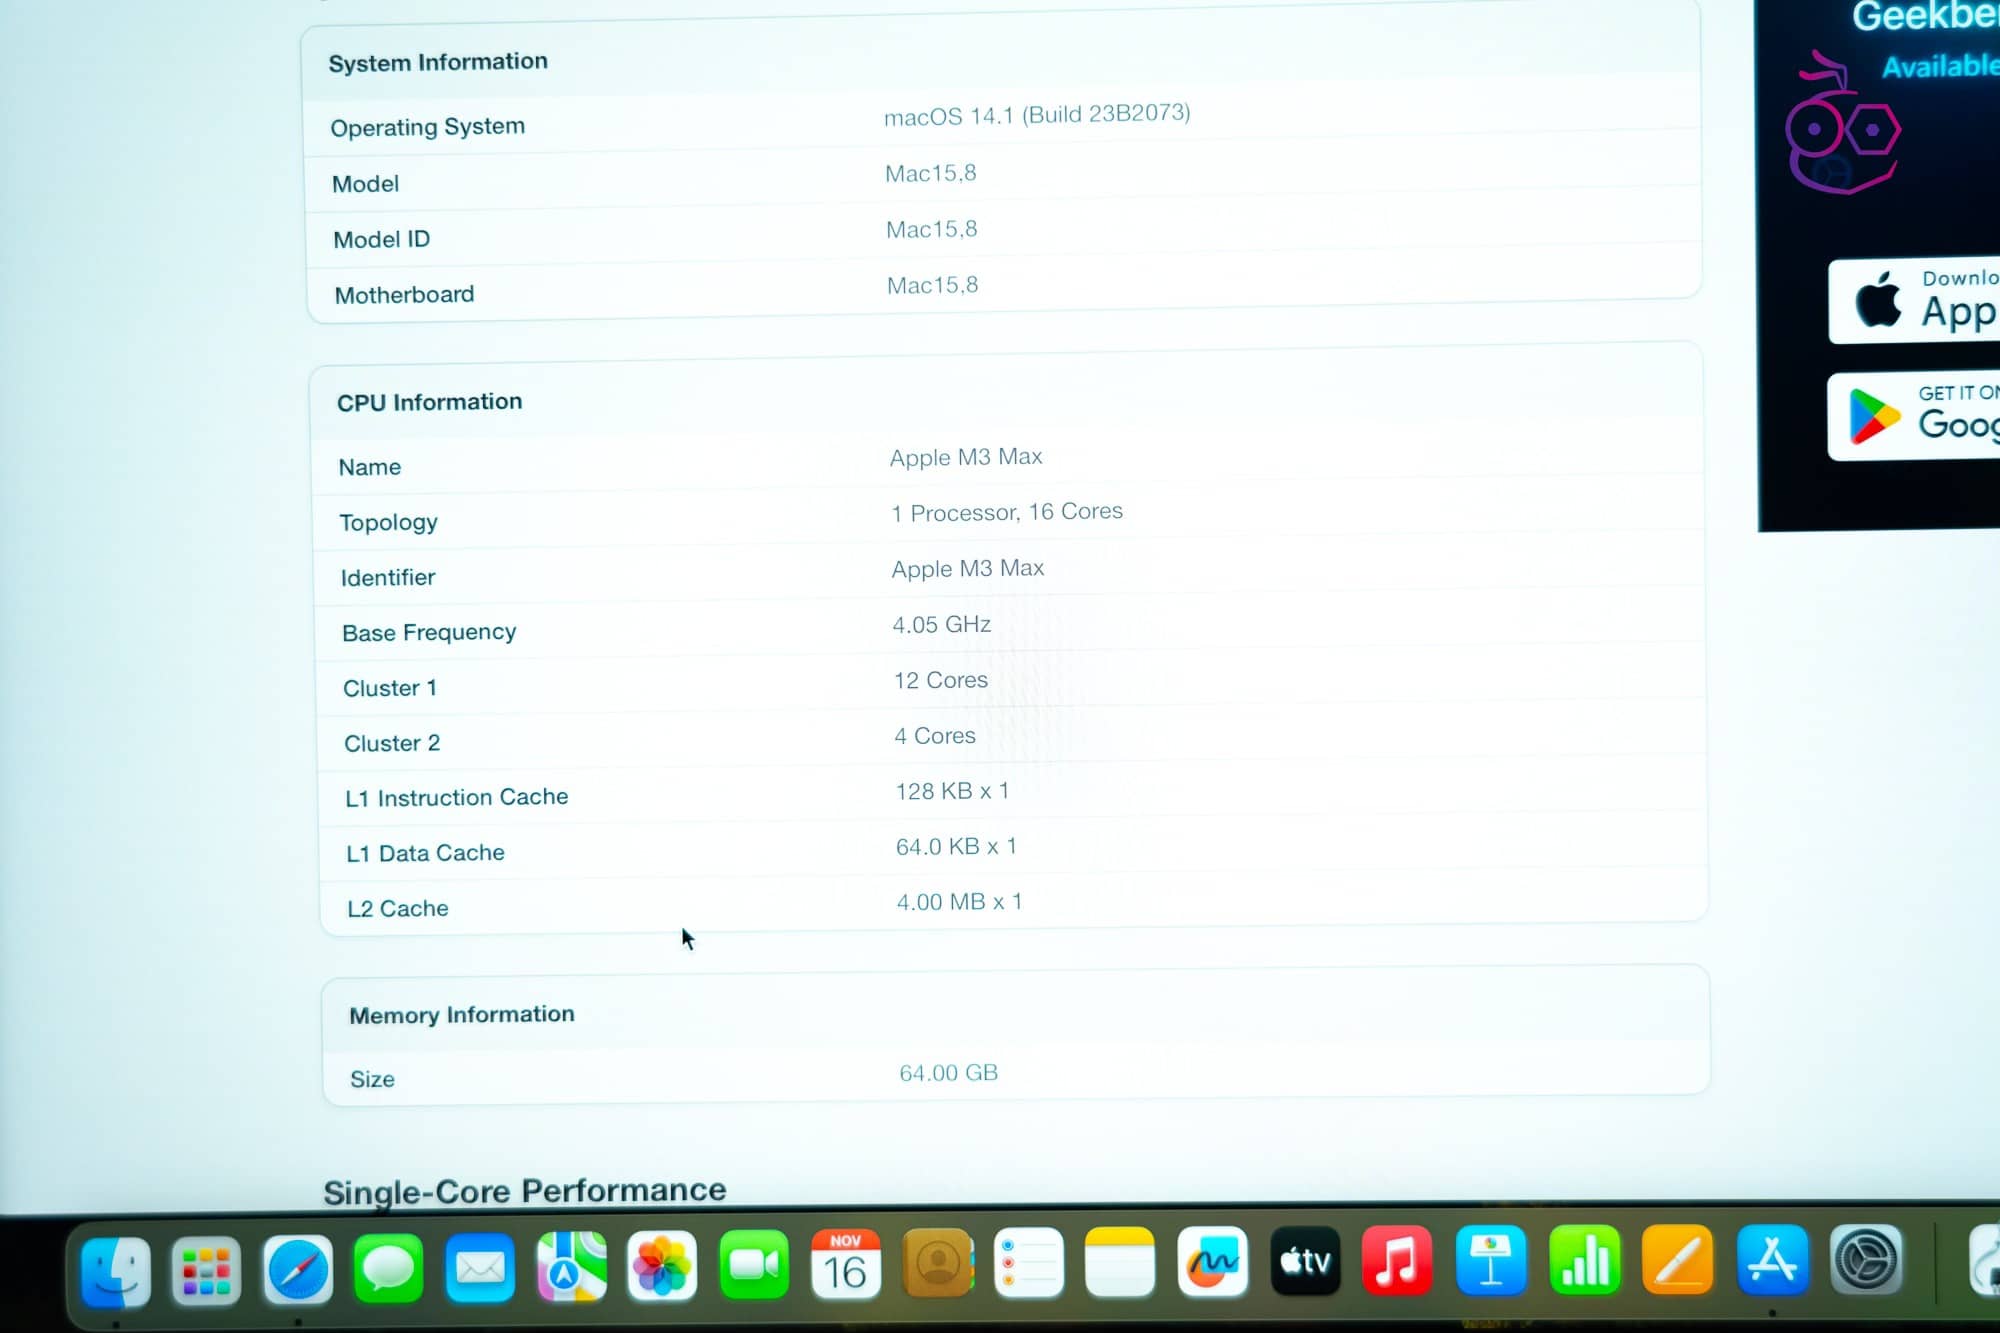Open Reminders app in dock
Image resolution: width=2000 pixels, height=1333 pixels.
(x=1028, y=1263)
